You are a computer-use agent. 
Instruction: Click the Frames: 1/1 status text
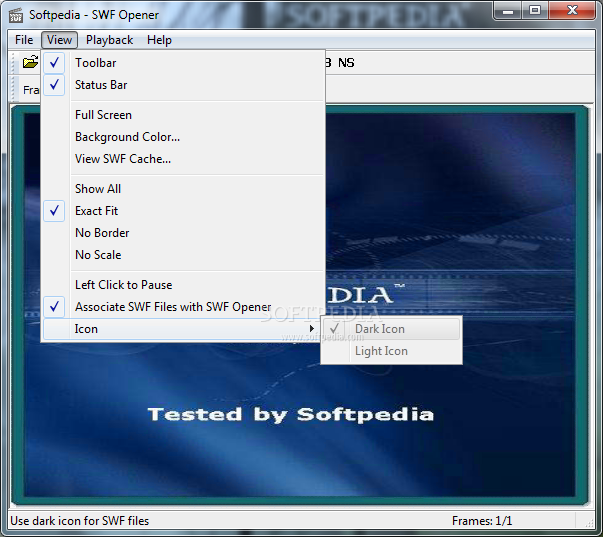[x=482, y=521]
